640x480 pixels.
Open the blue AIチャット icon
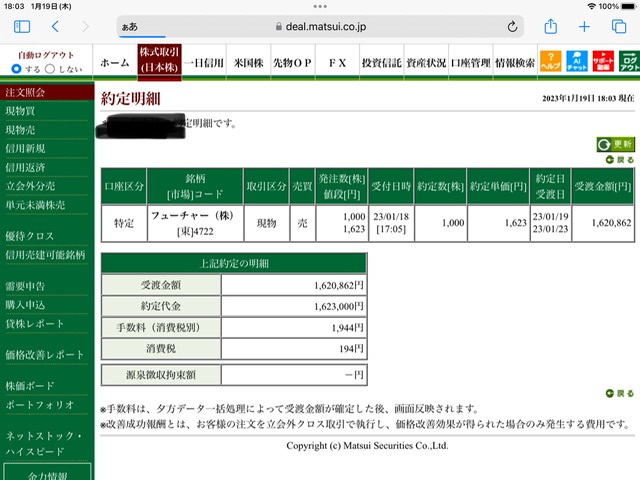click(x=577, y=61)
